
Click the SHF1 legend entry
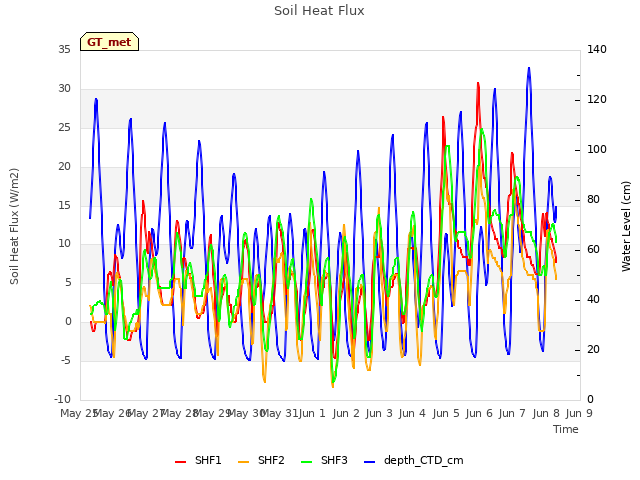pos(198,460)
